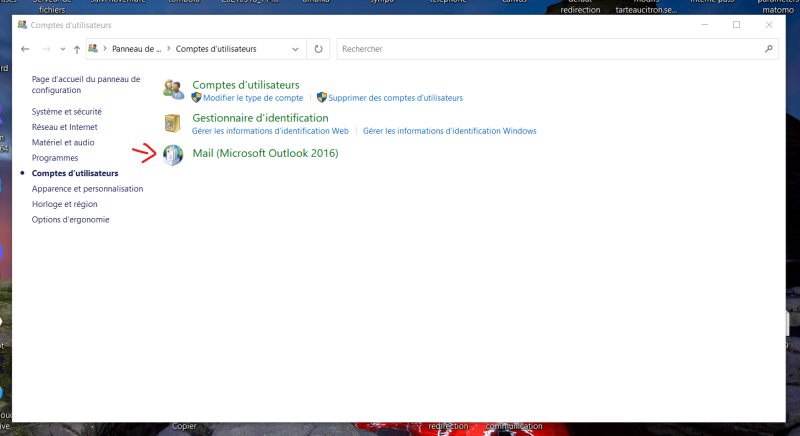Image resolution: width=800 pixels, height=436 pixels.
Task: Open Apparence et personnalisation category
Action: pyautogui.click(x=87, y=189)
